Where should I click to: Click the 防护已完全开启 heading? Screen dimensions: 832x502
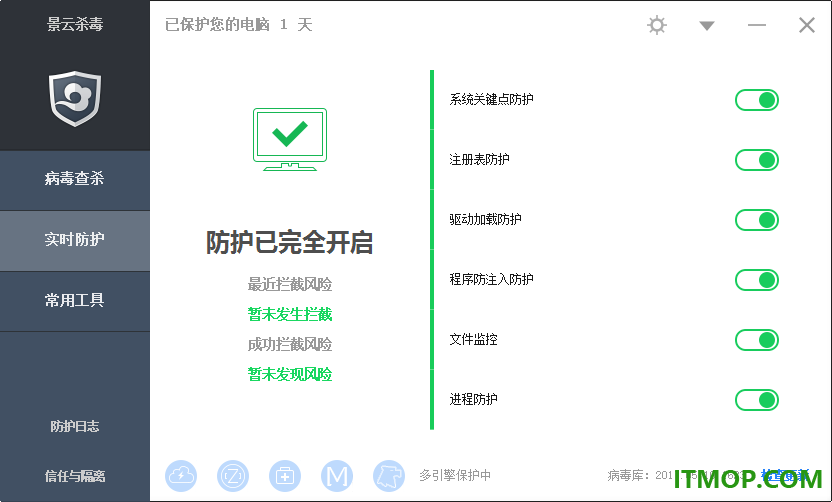tap(289, 243)
